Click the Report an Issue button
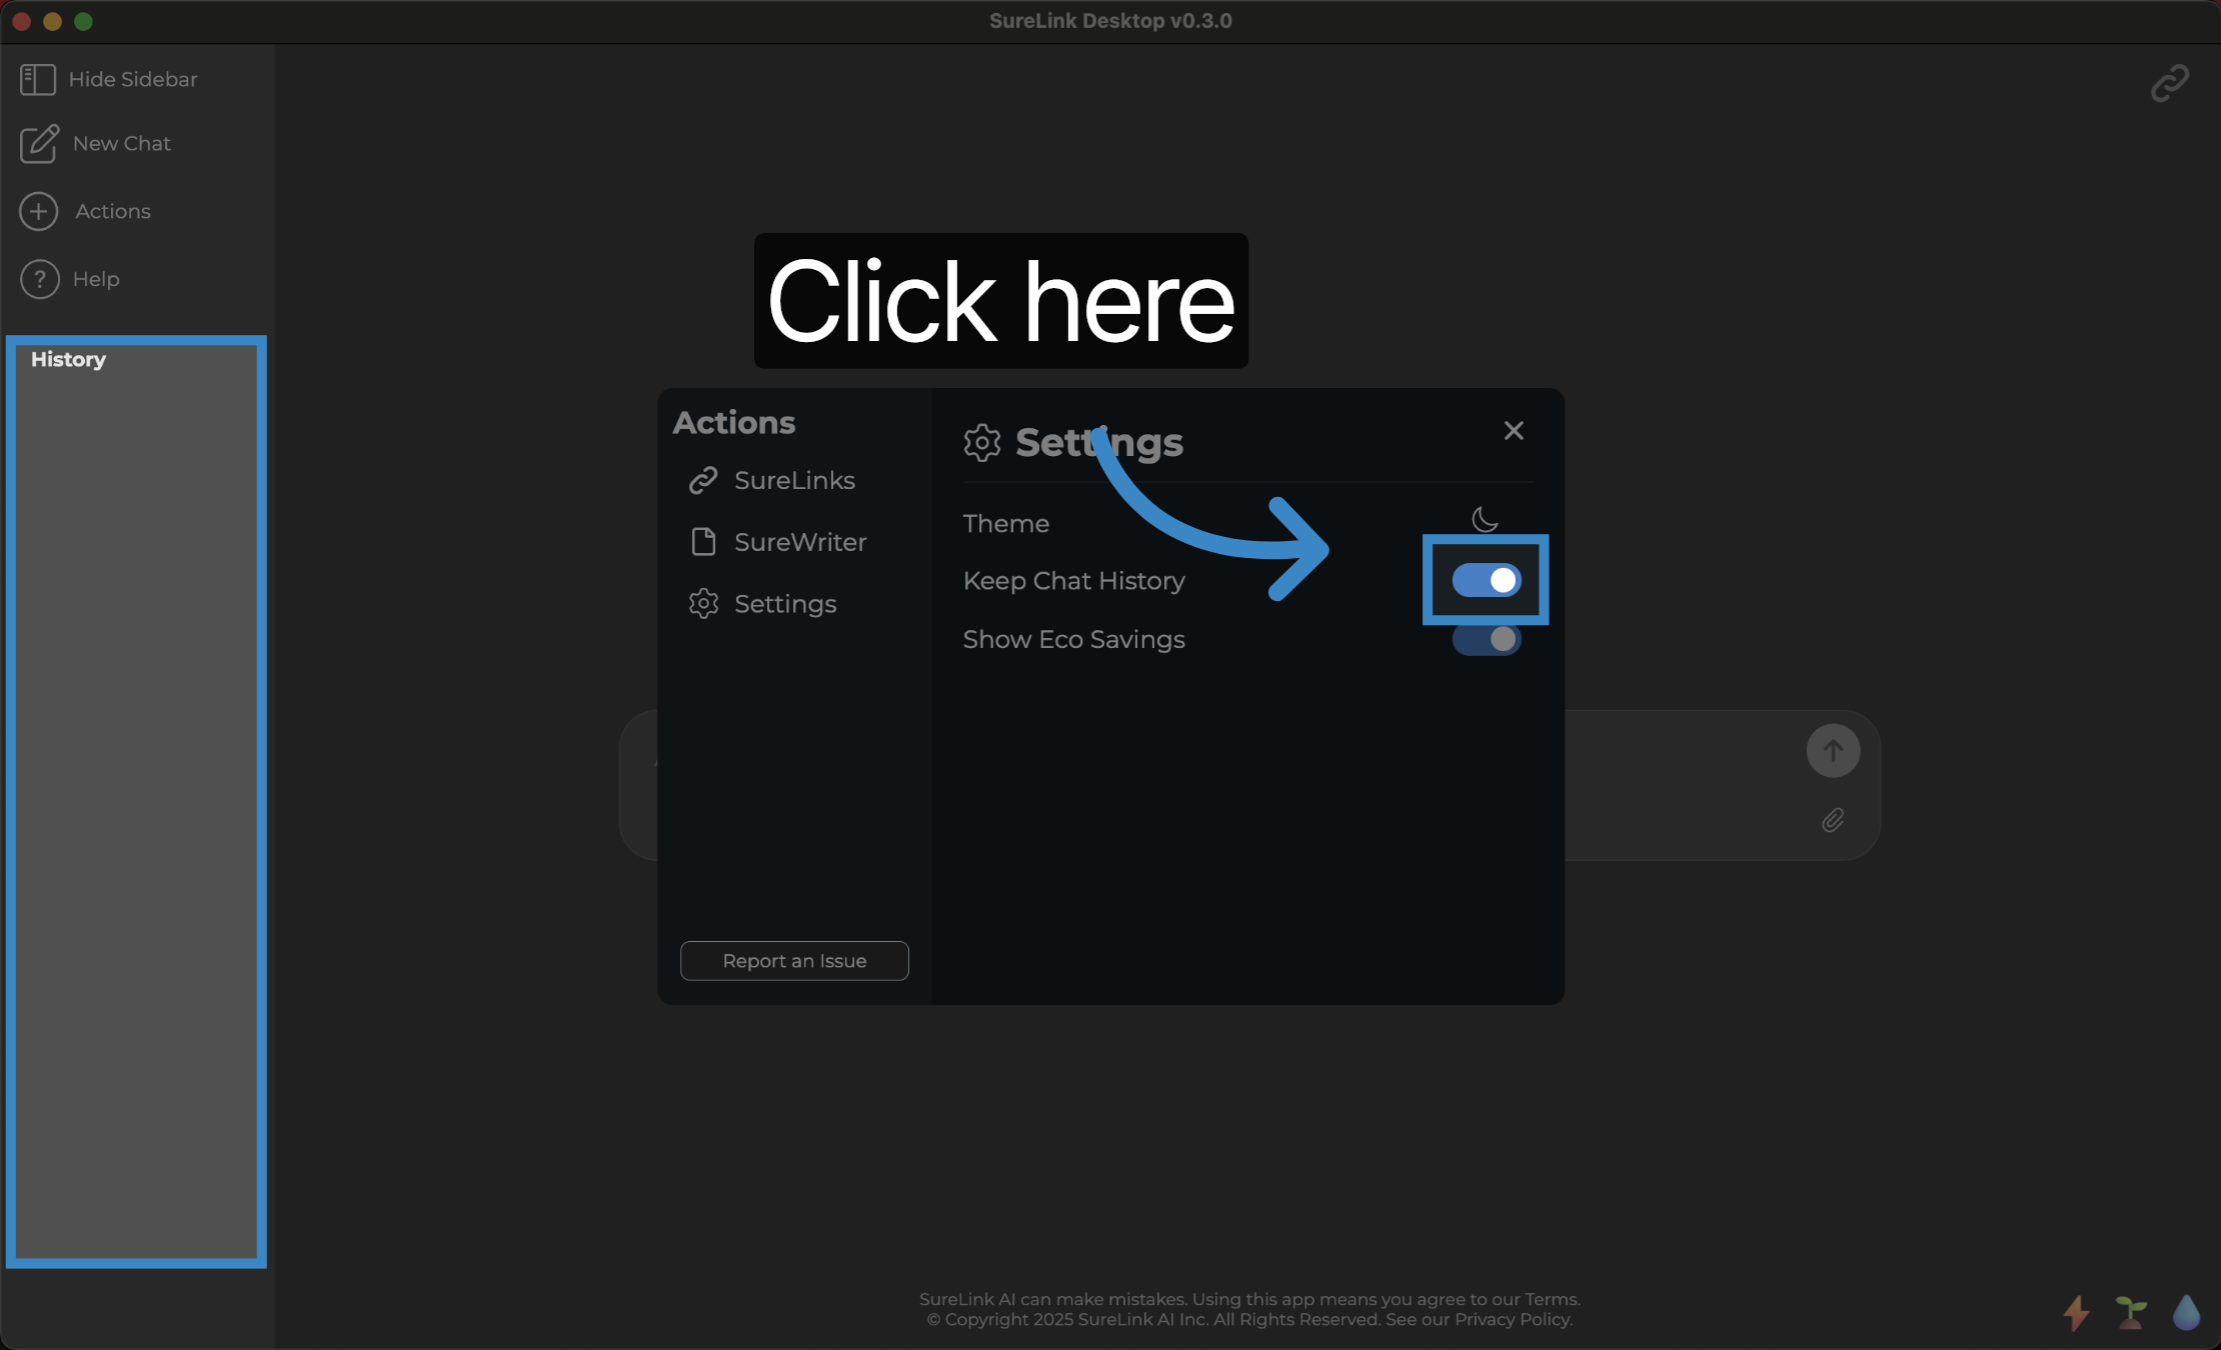The height and width of the screenshot is (1350, 2221). [795, 961]
